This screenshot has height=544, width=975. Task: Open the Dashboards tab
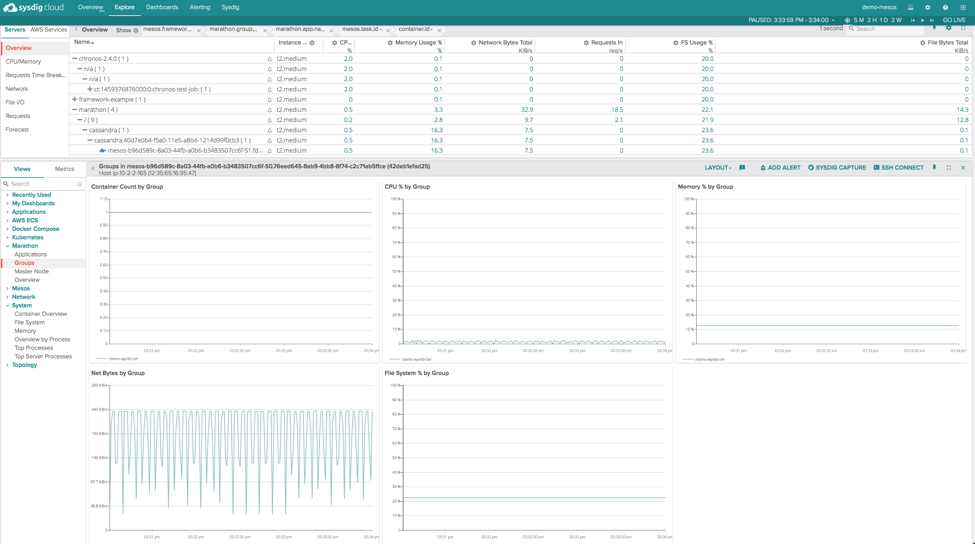point(162,7)
